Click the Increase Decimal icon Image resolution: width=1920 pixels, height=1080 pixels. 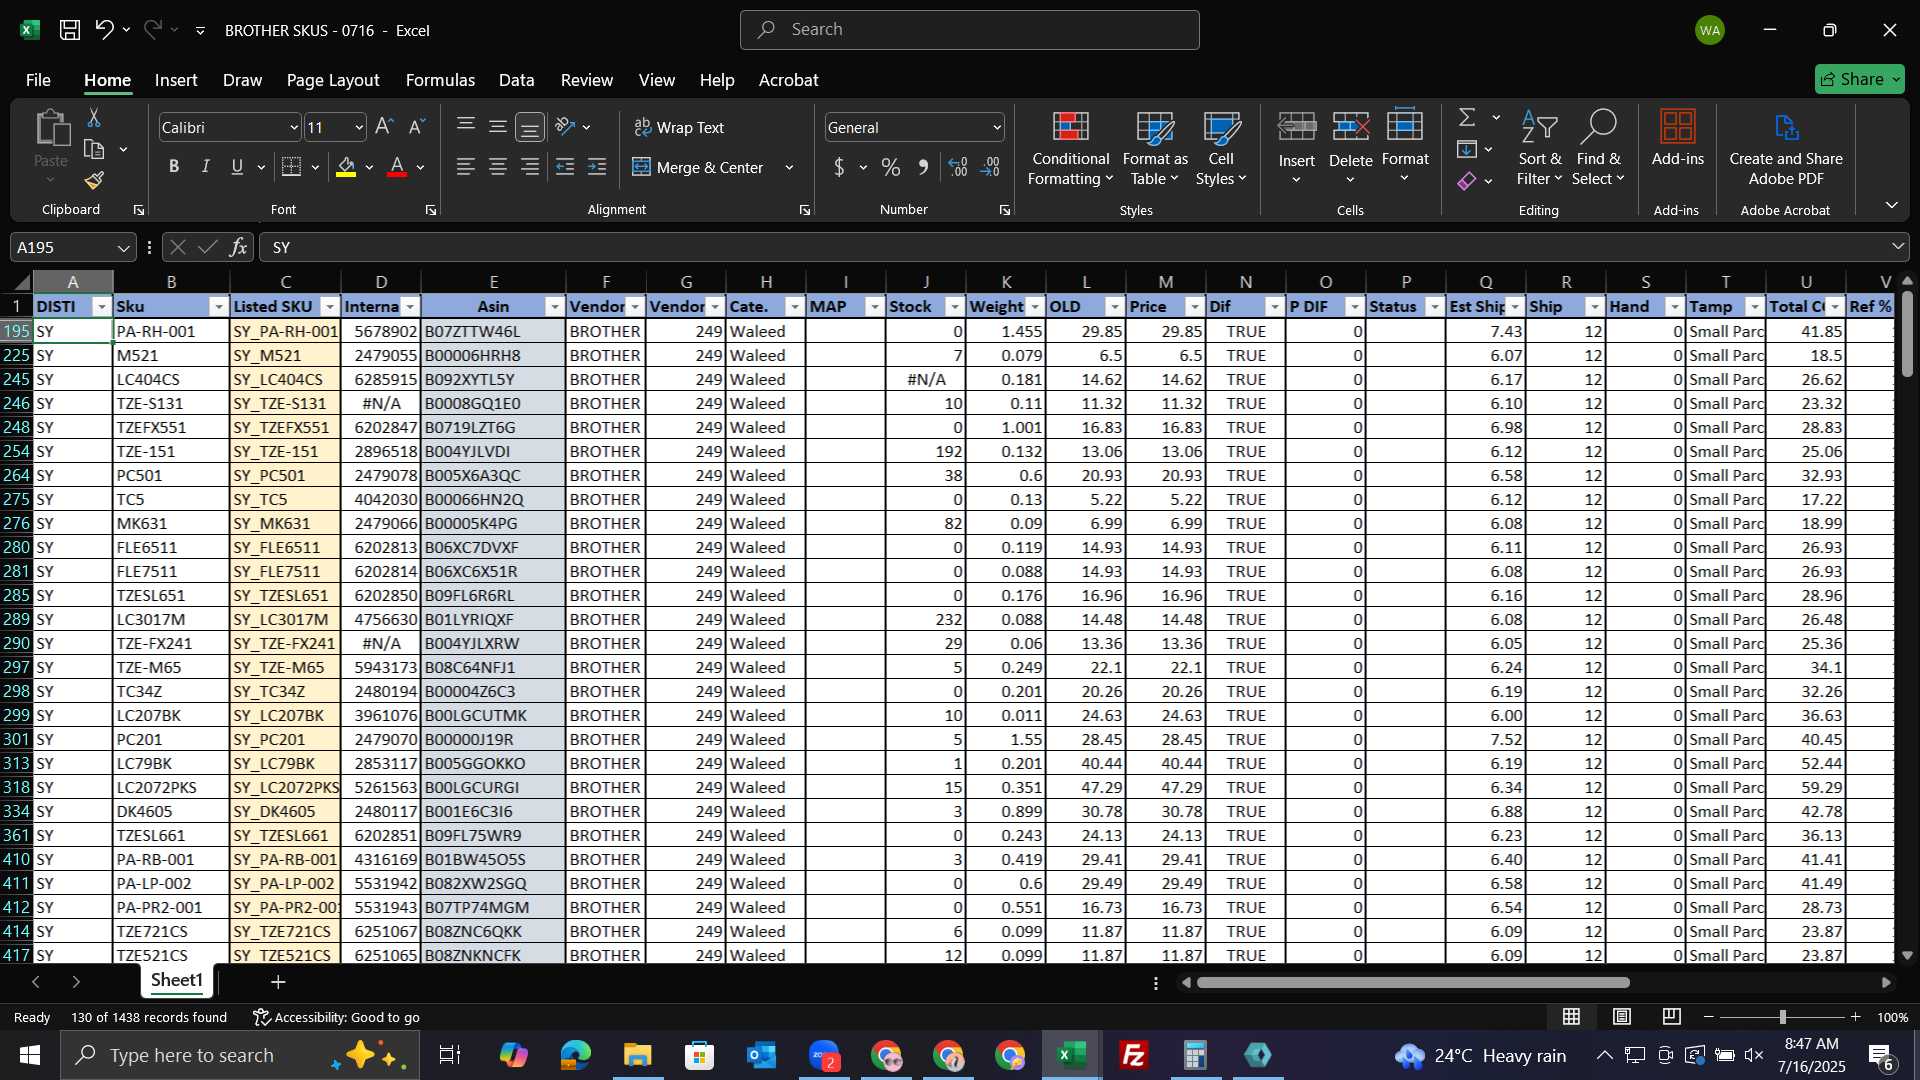958,167
